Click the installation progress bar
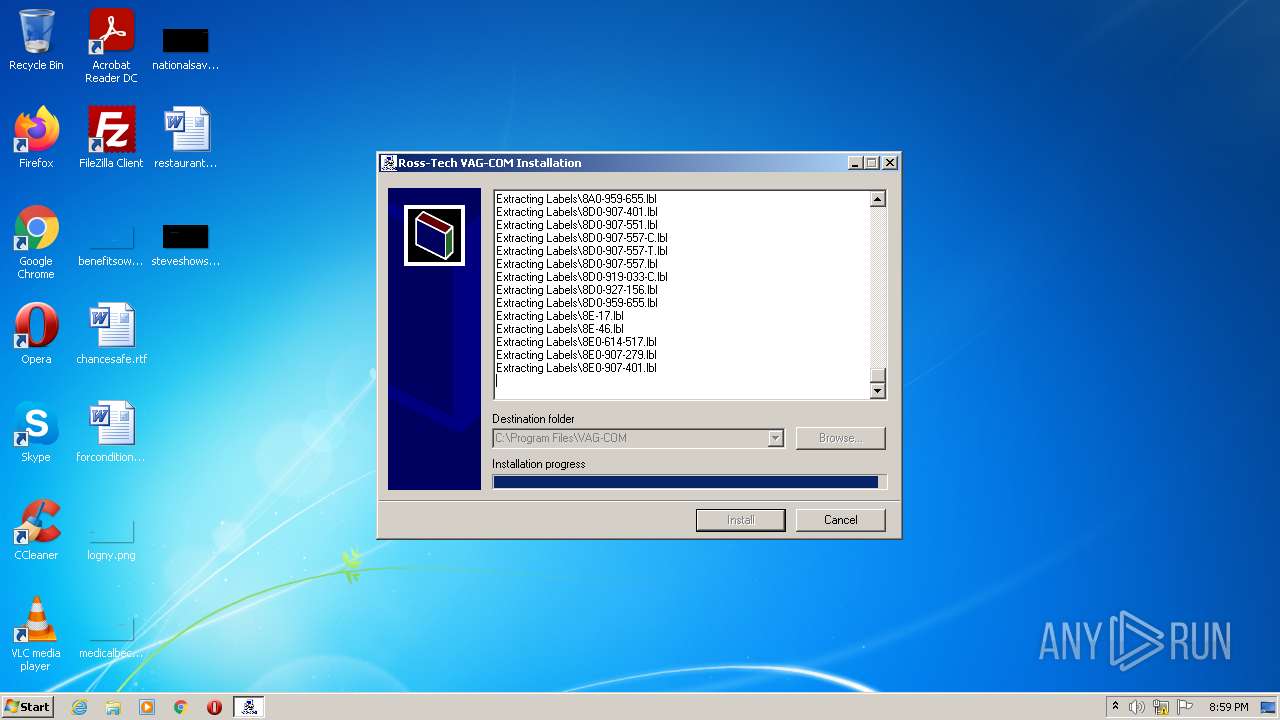This screenshot has height=720, width=1280. [689, 482]
